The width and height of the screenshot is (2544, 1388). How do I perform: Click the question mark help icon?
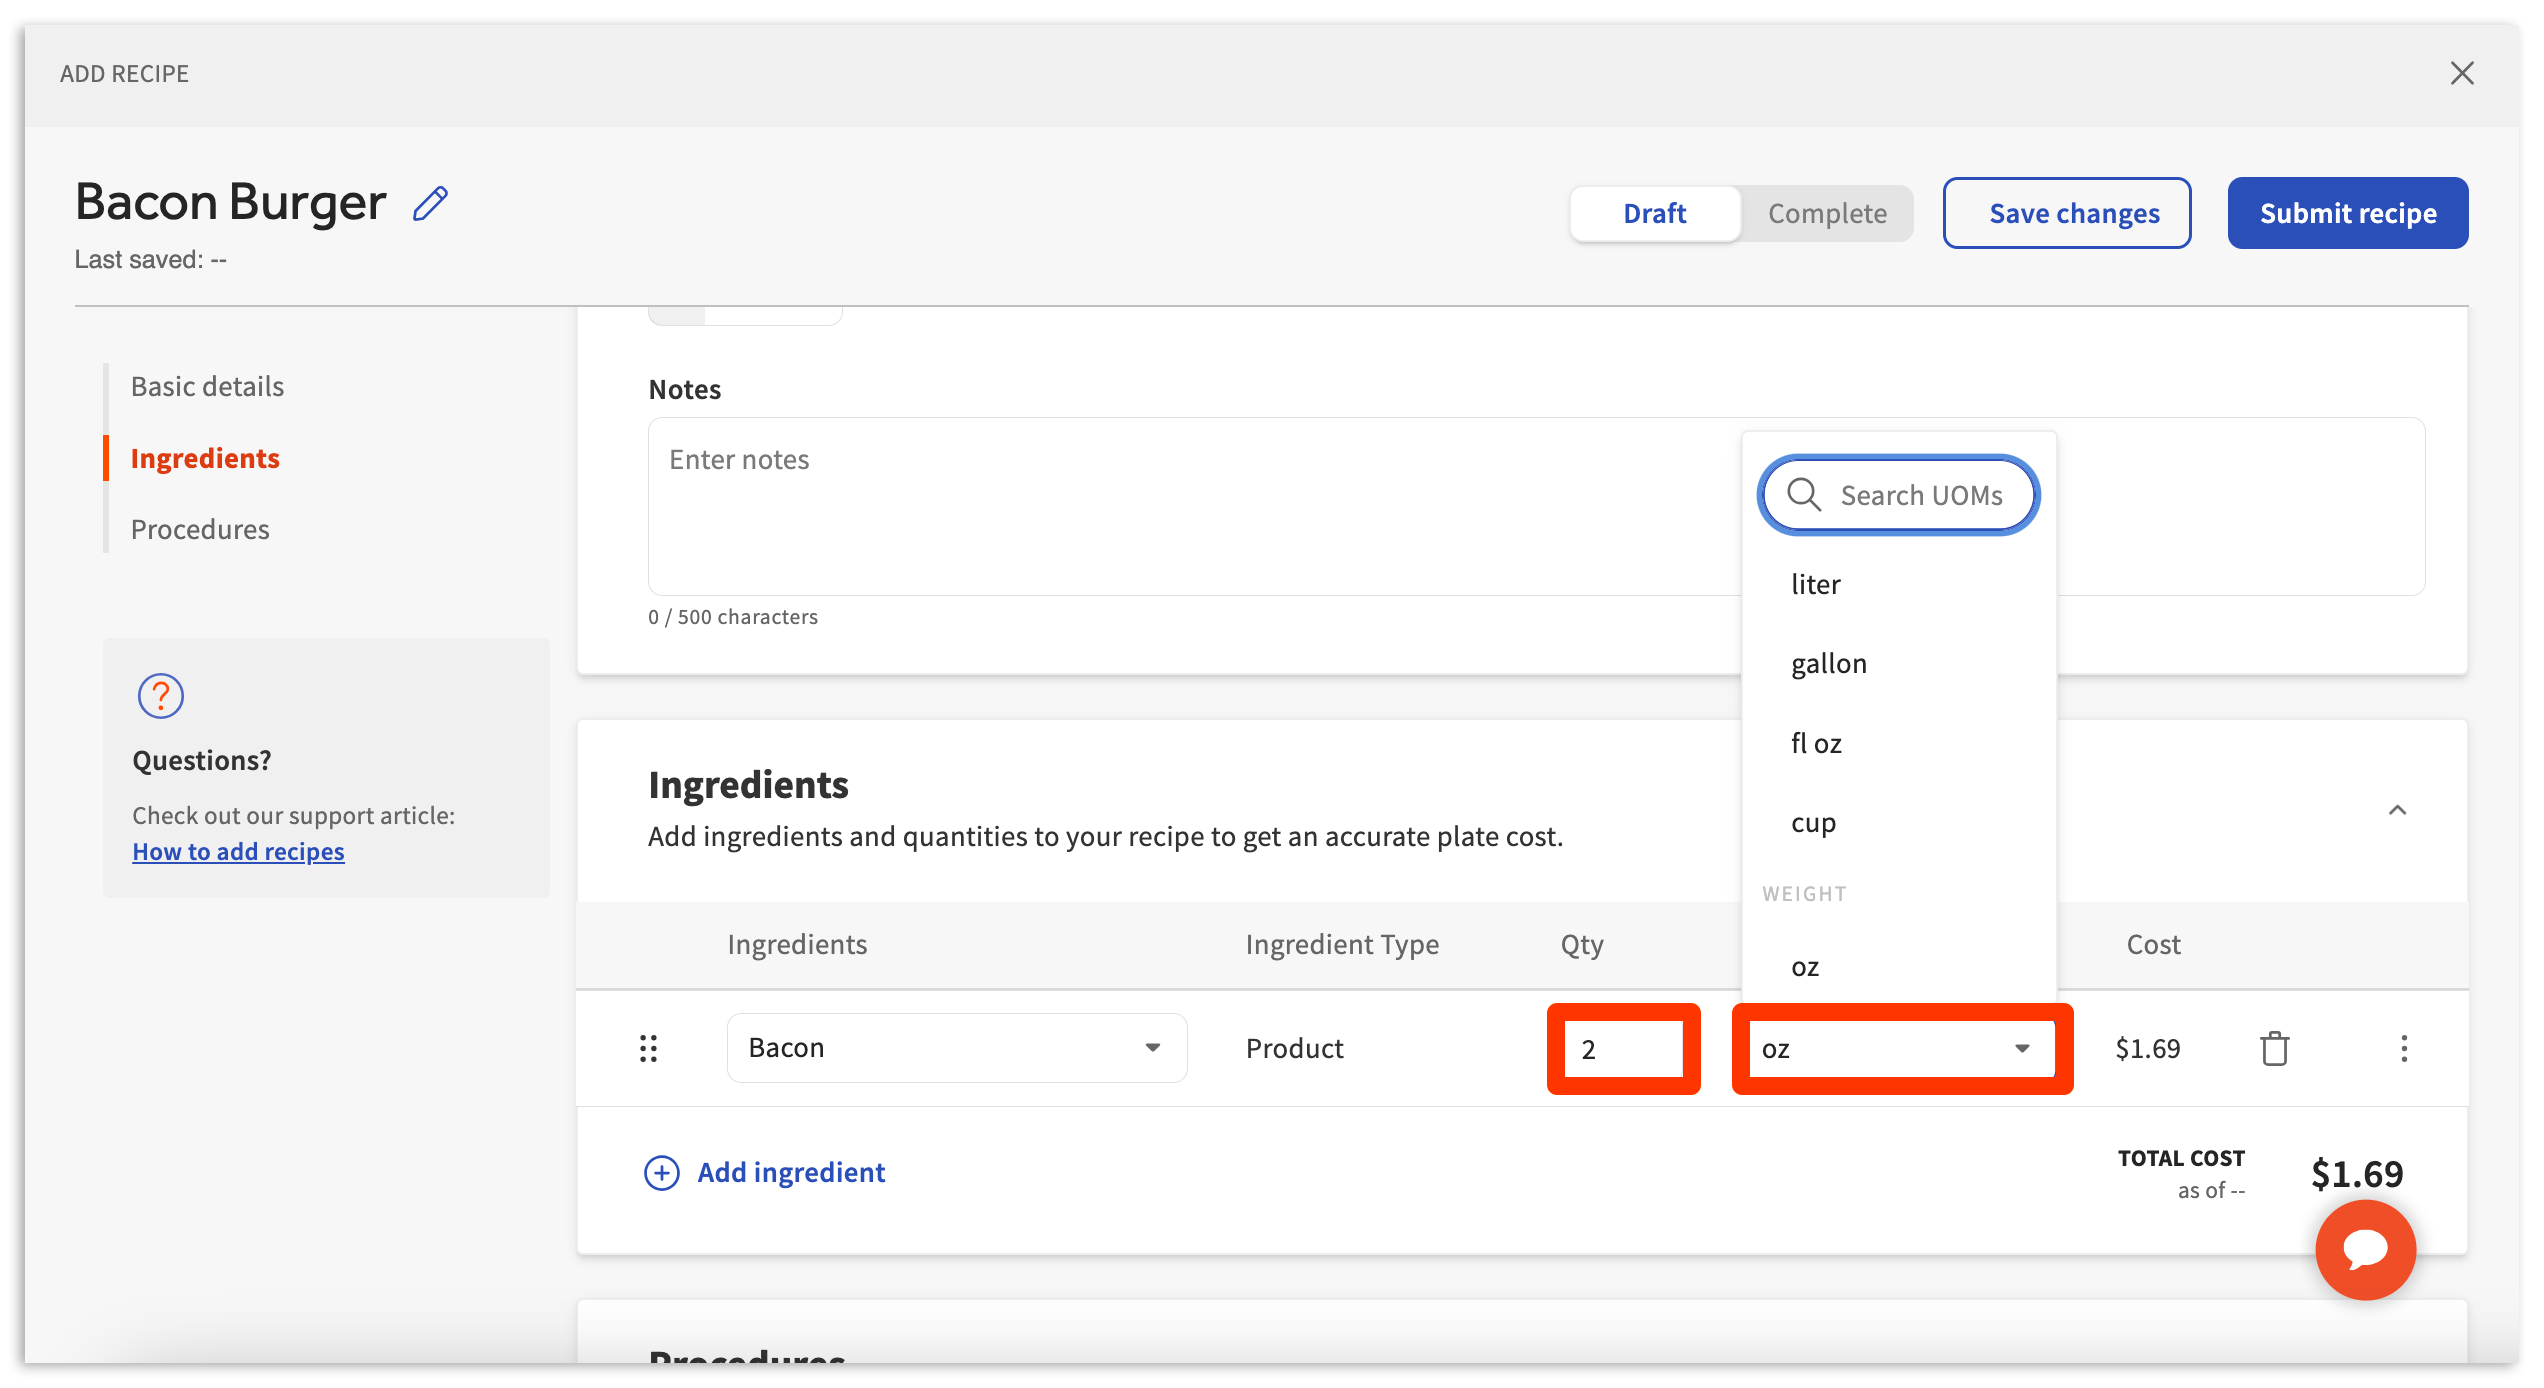160,696
